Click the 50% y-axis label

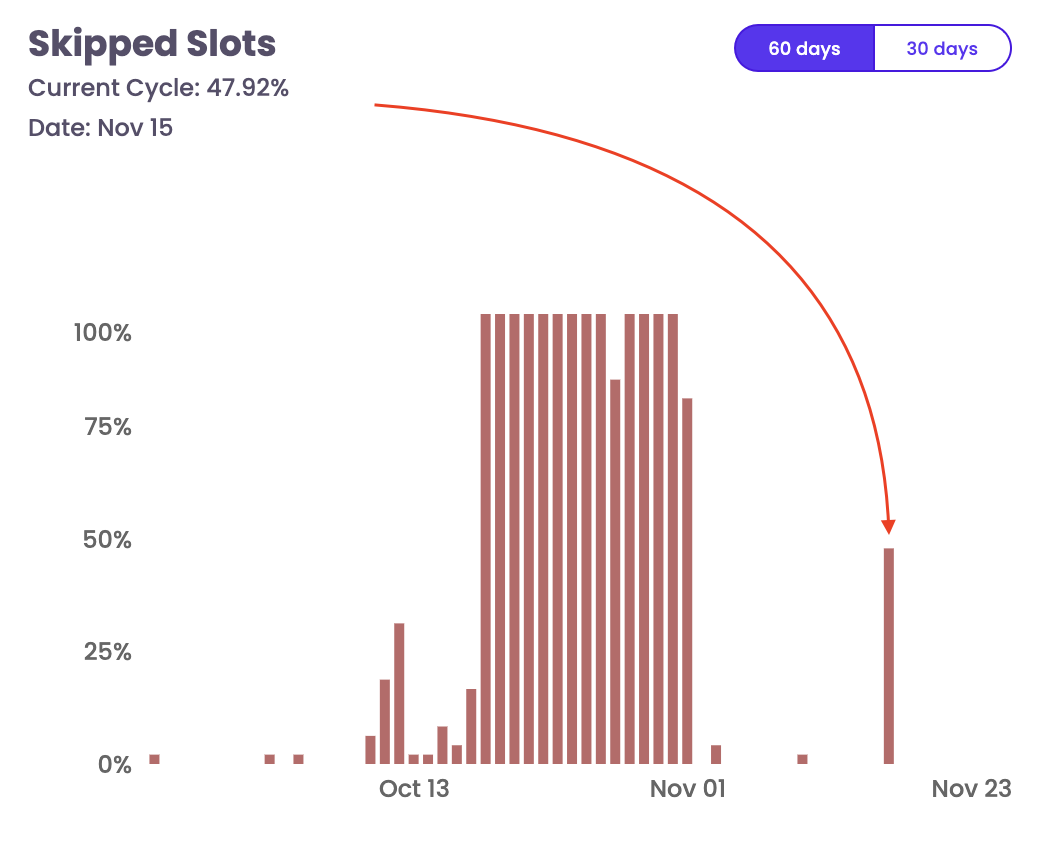click(x=105, y=540)
